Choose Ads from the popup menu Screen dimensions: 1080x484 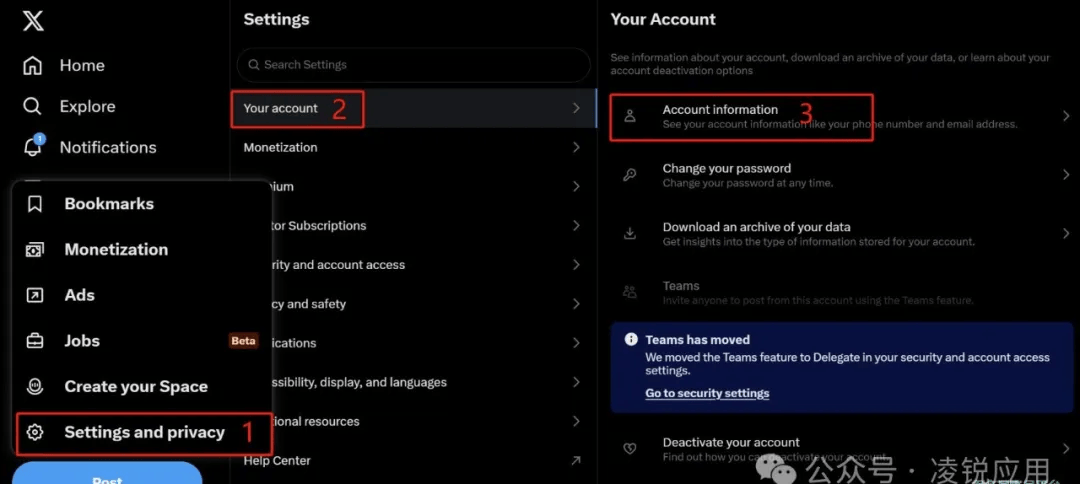(142, 295)
